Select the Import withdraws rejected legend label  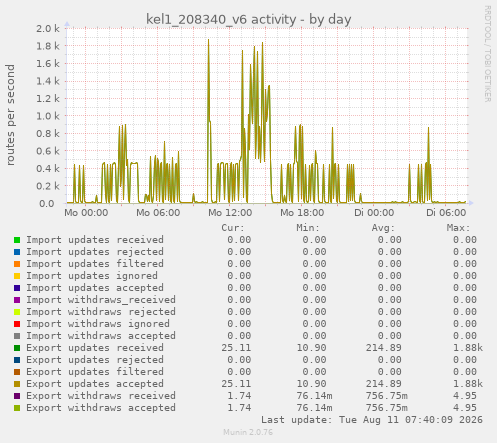pos(101,312)
